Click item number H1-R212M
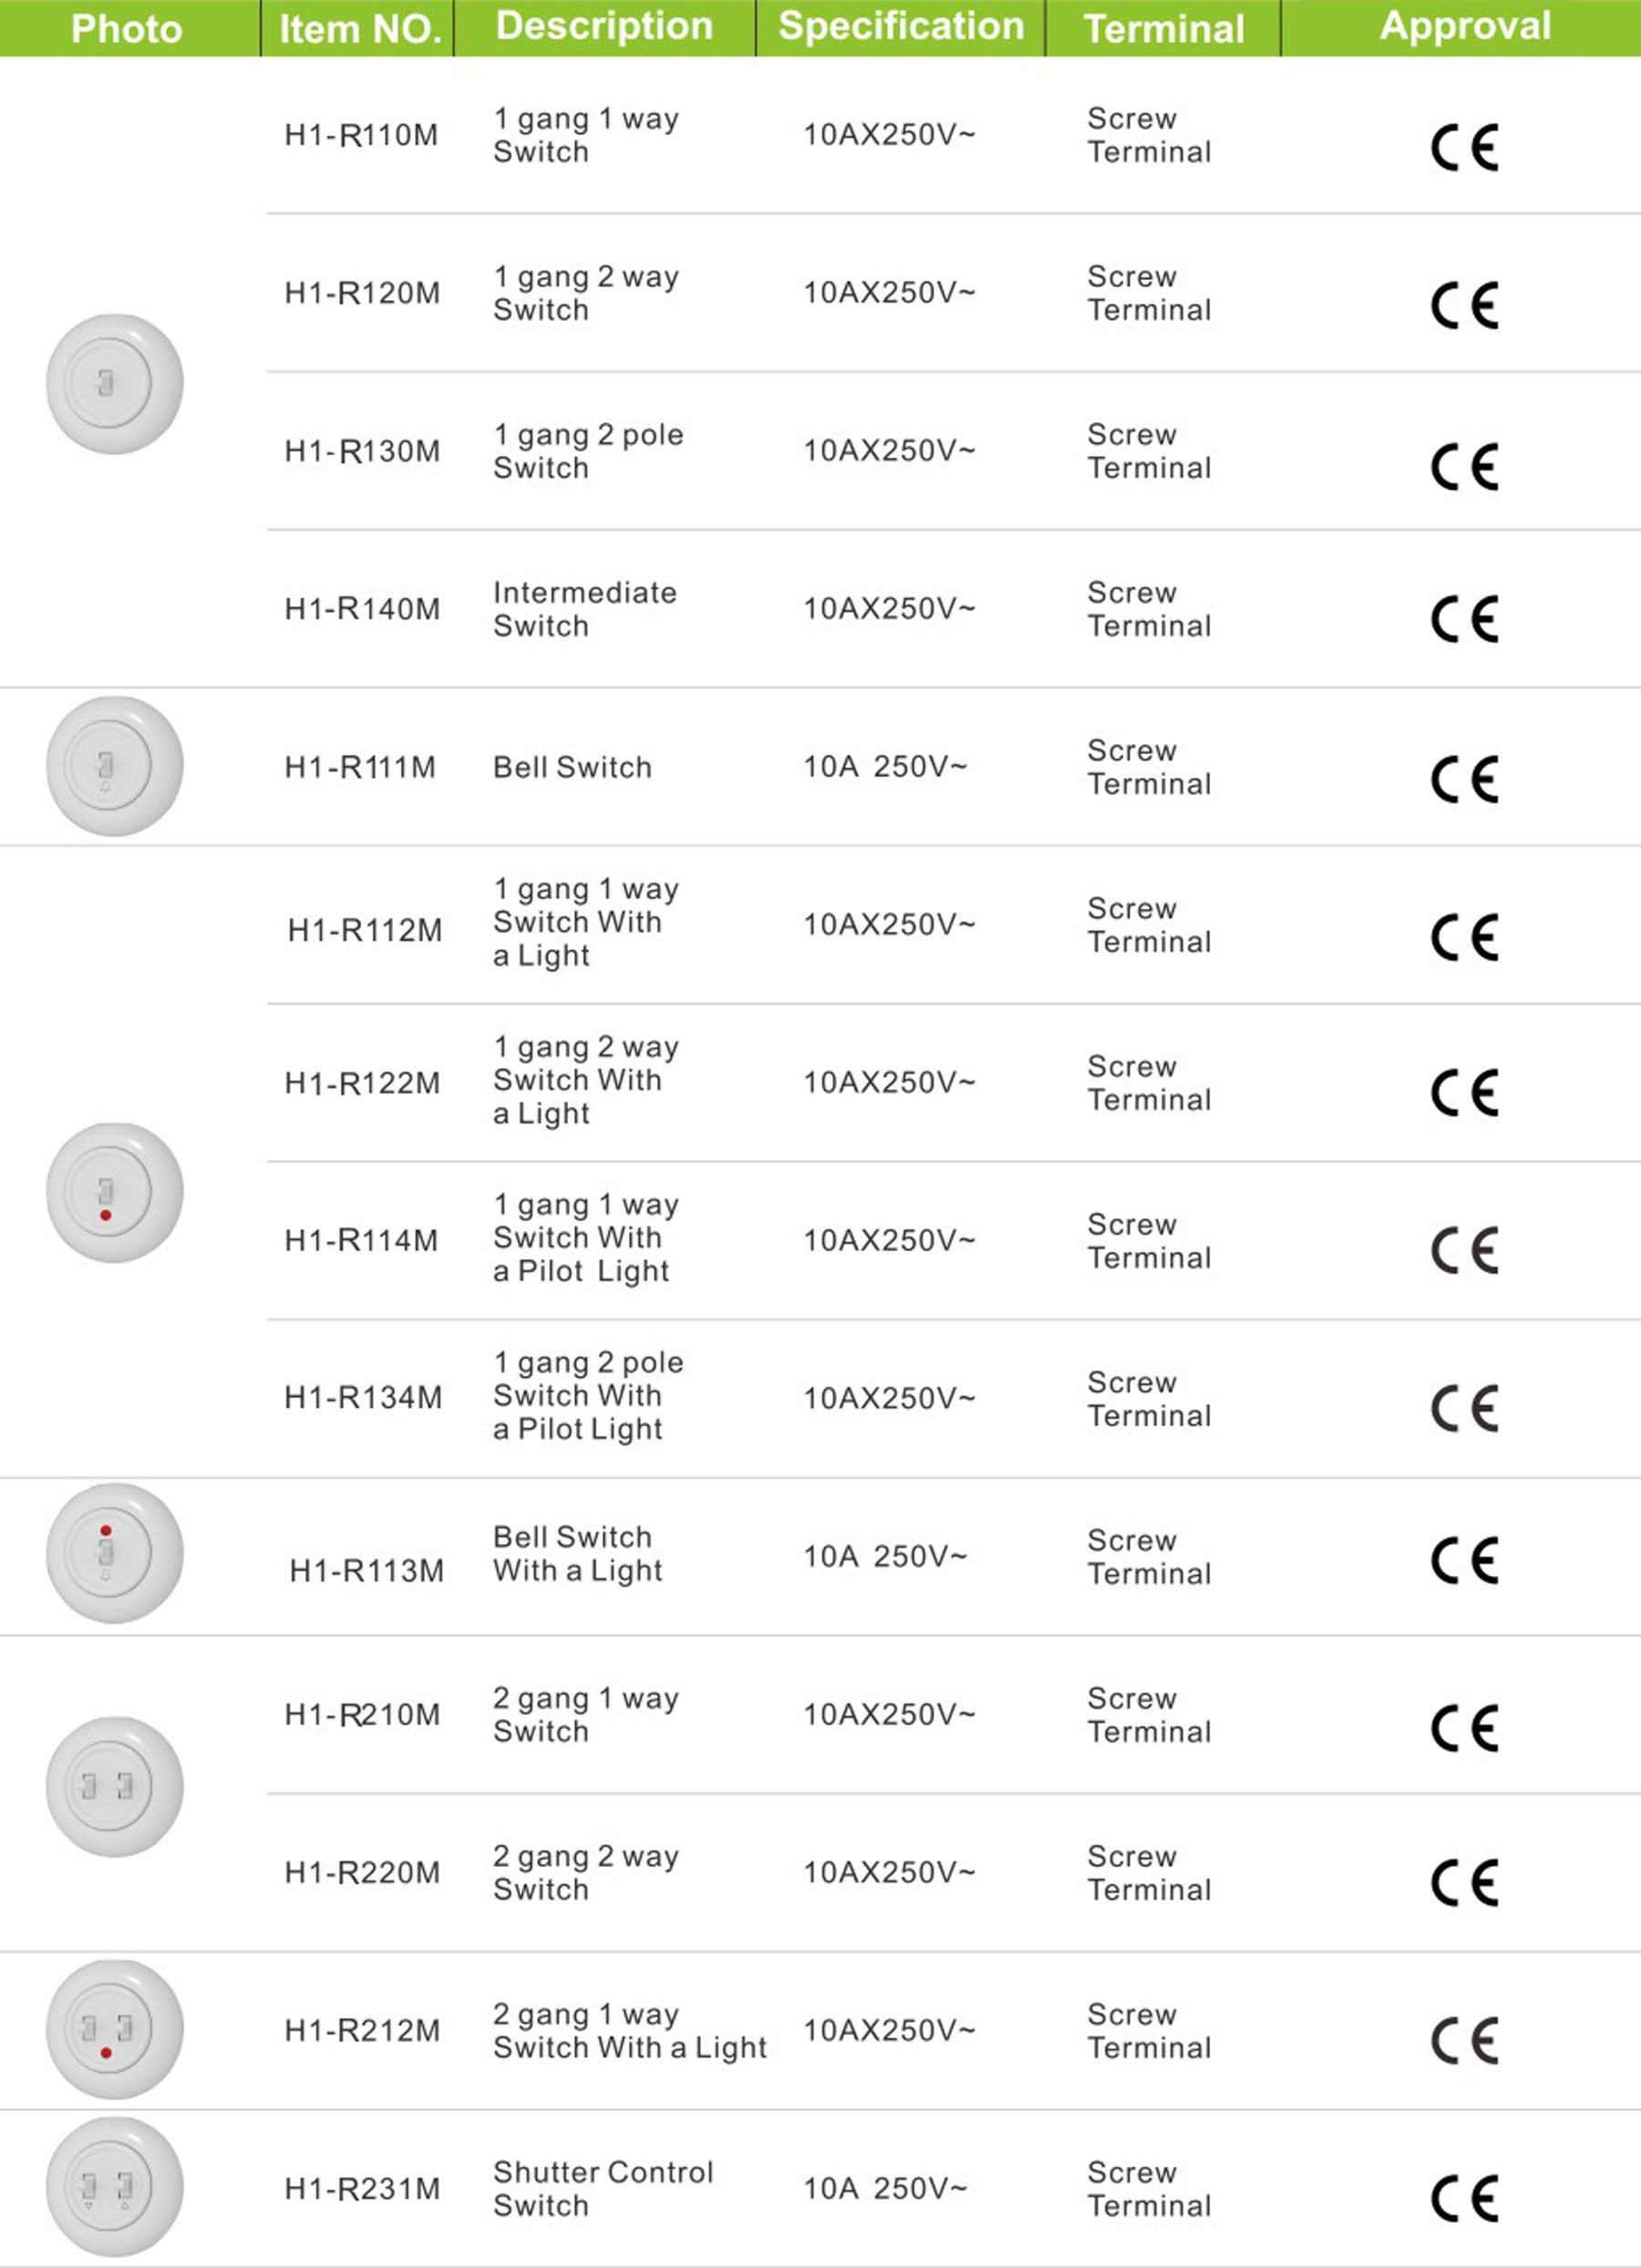 click(x=362, y=2031)
